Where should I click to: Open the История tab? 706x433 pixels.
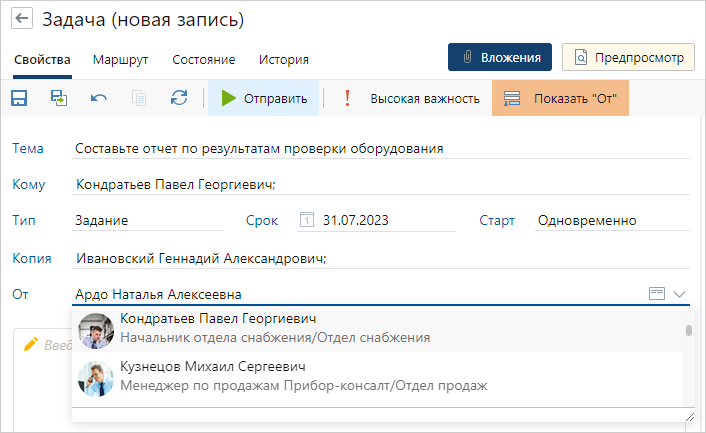284,59
